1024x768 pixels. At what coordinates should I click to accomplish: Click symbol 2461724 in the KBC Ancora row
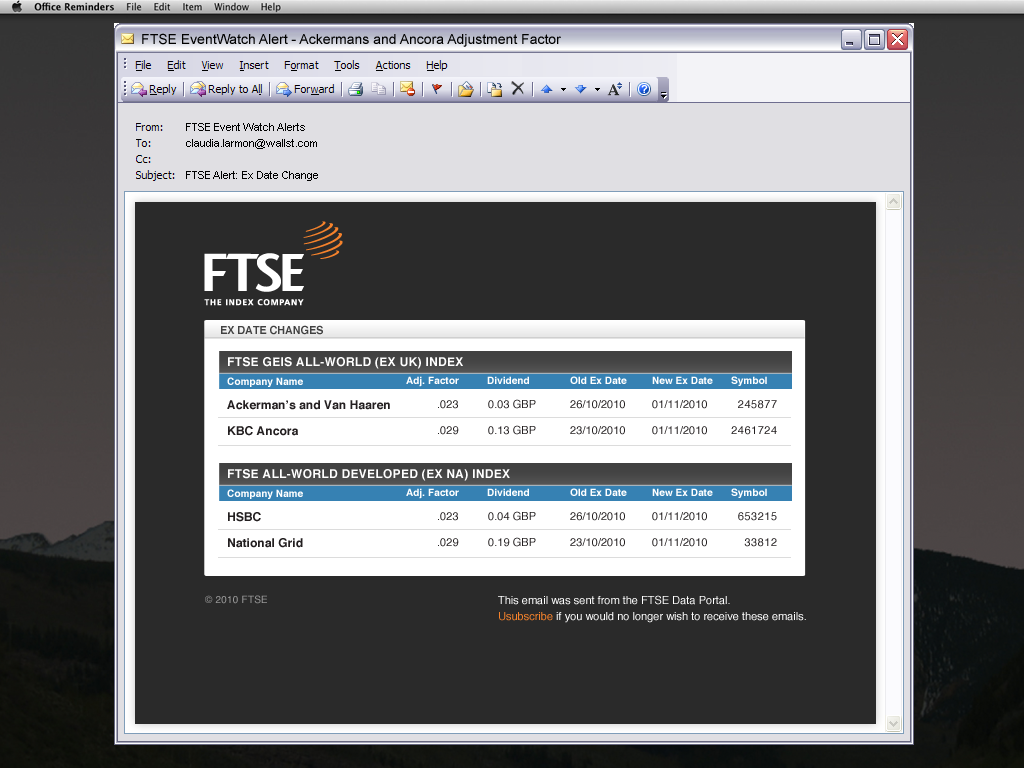pyautogui.click(x=754, y=430)
